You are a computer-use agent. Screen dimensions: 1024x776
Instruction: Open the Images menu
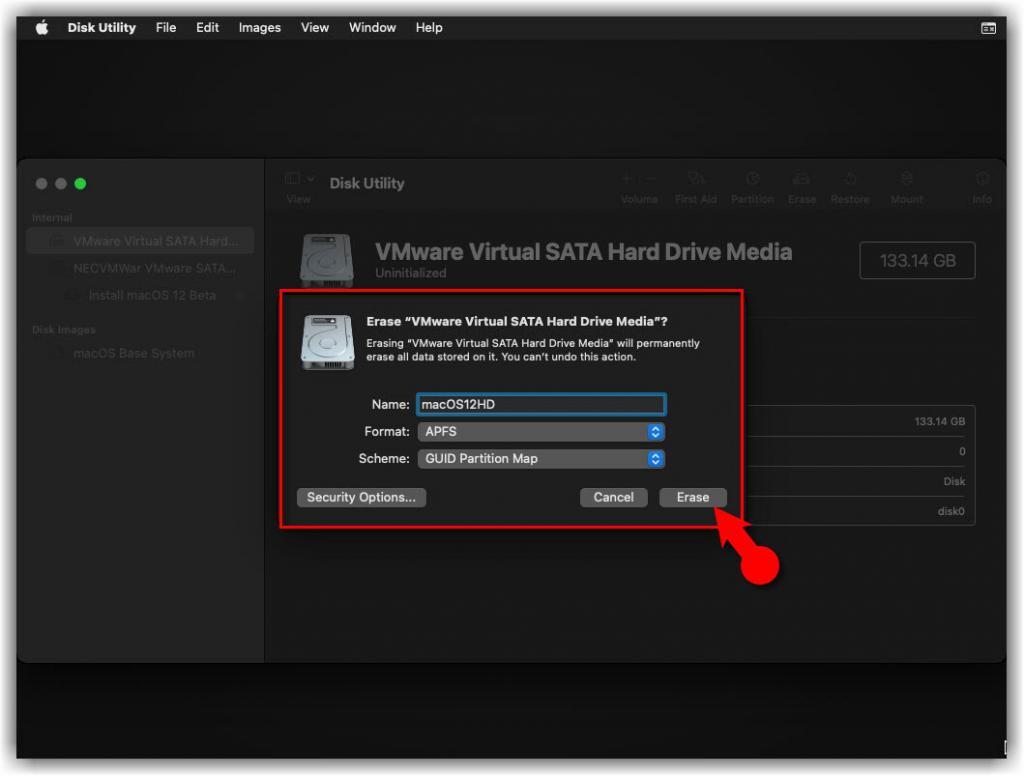click(x=259, y=27)
